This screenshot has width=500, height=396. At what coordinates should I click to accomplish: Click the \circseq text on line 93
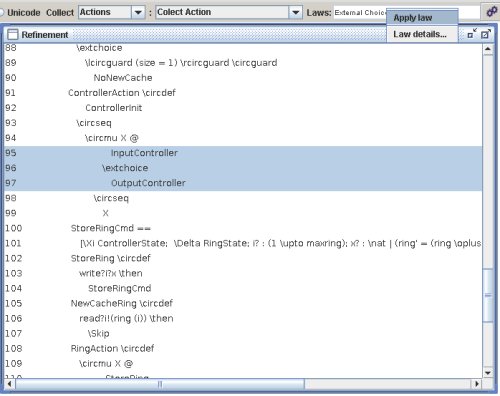click(94, 123)
